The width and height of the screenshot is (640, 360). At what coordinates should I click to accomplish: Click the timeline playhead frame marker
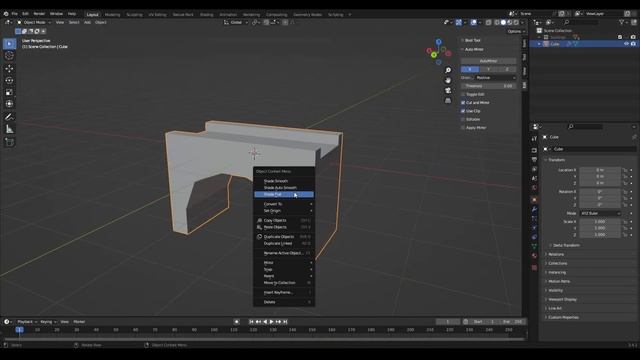coord(20,330)
